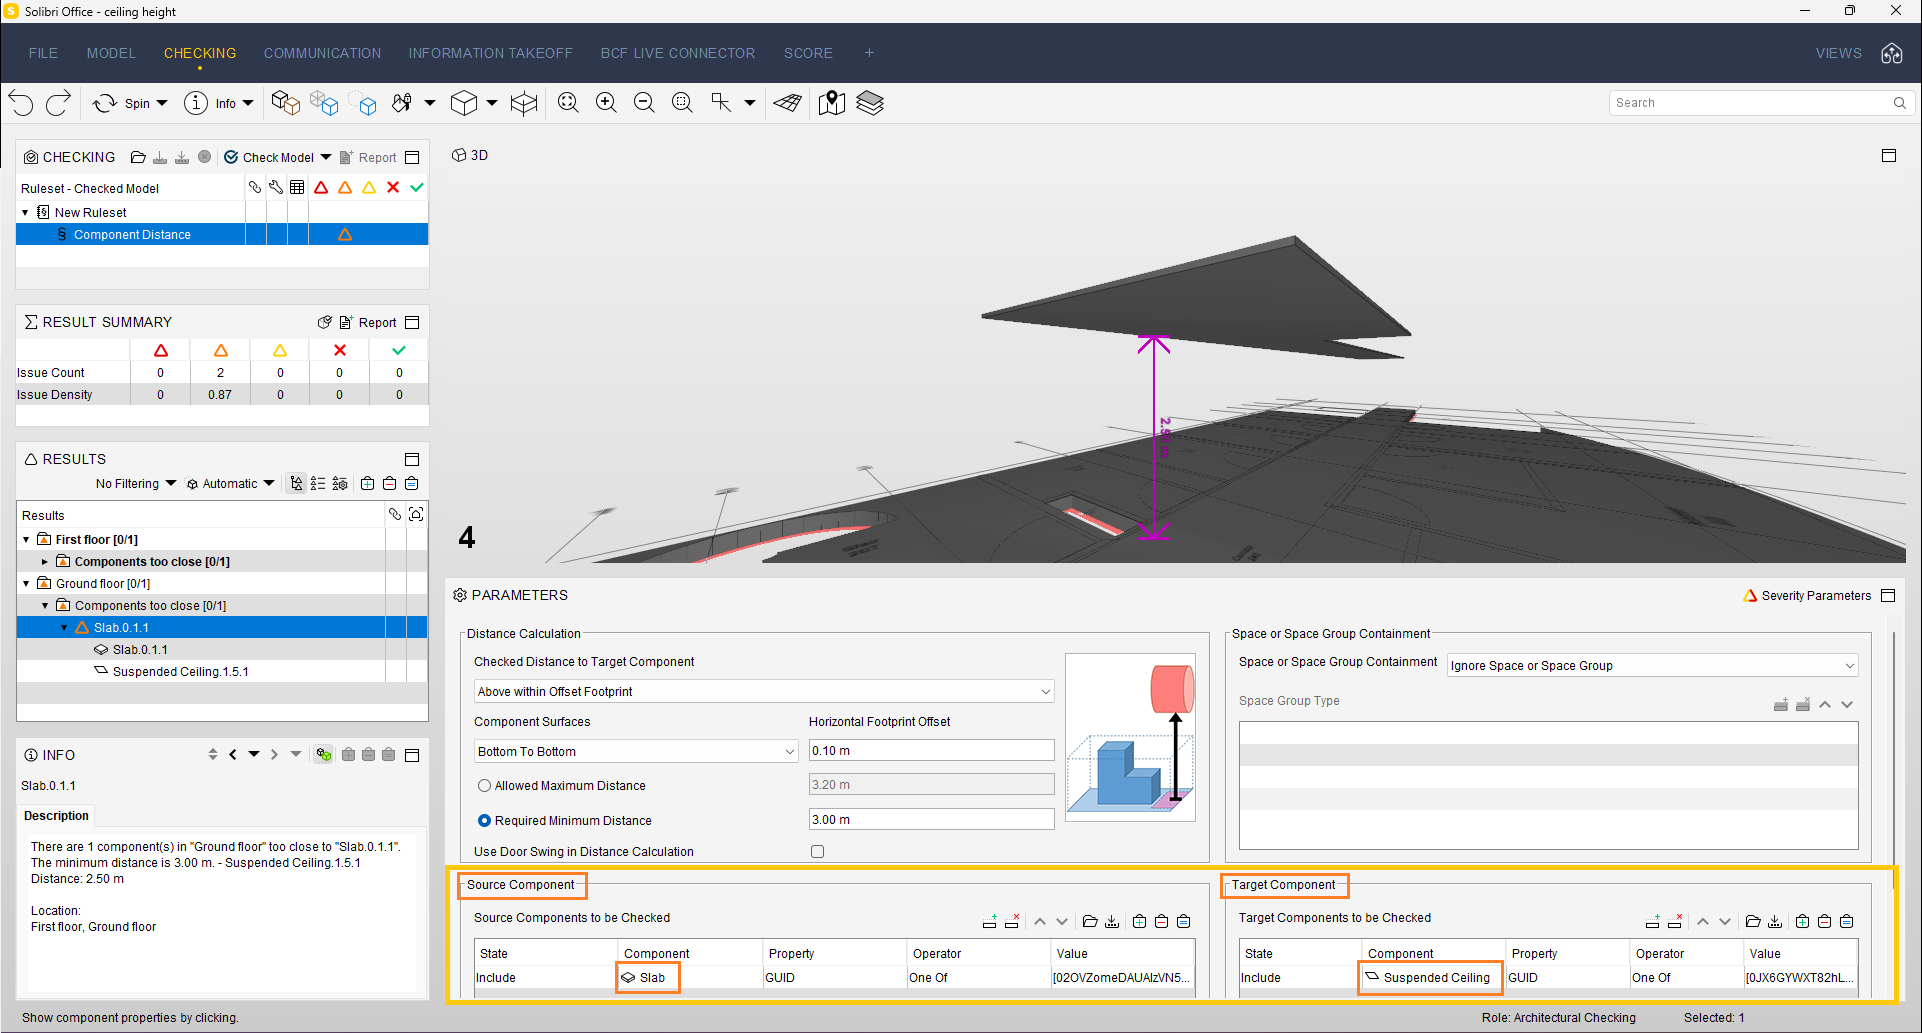The image size is (1922, 1033).
Task: Select Required Minimum Distance radio button
Action: pyautogui.click(x=484, y=820)
